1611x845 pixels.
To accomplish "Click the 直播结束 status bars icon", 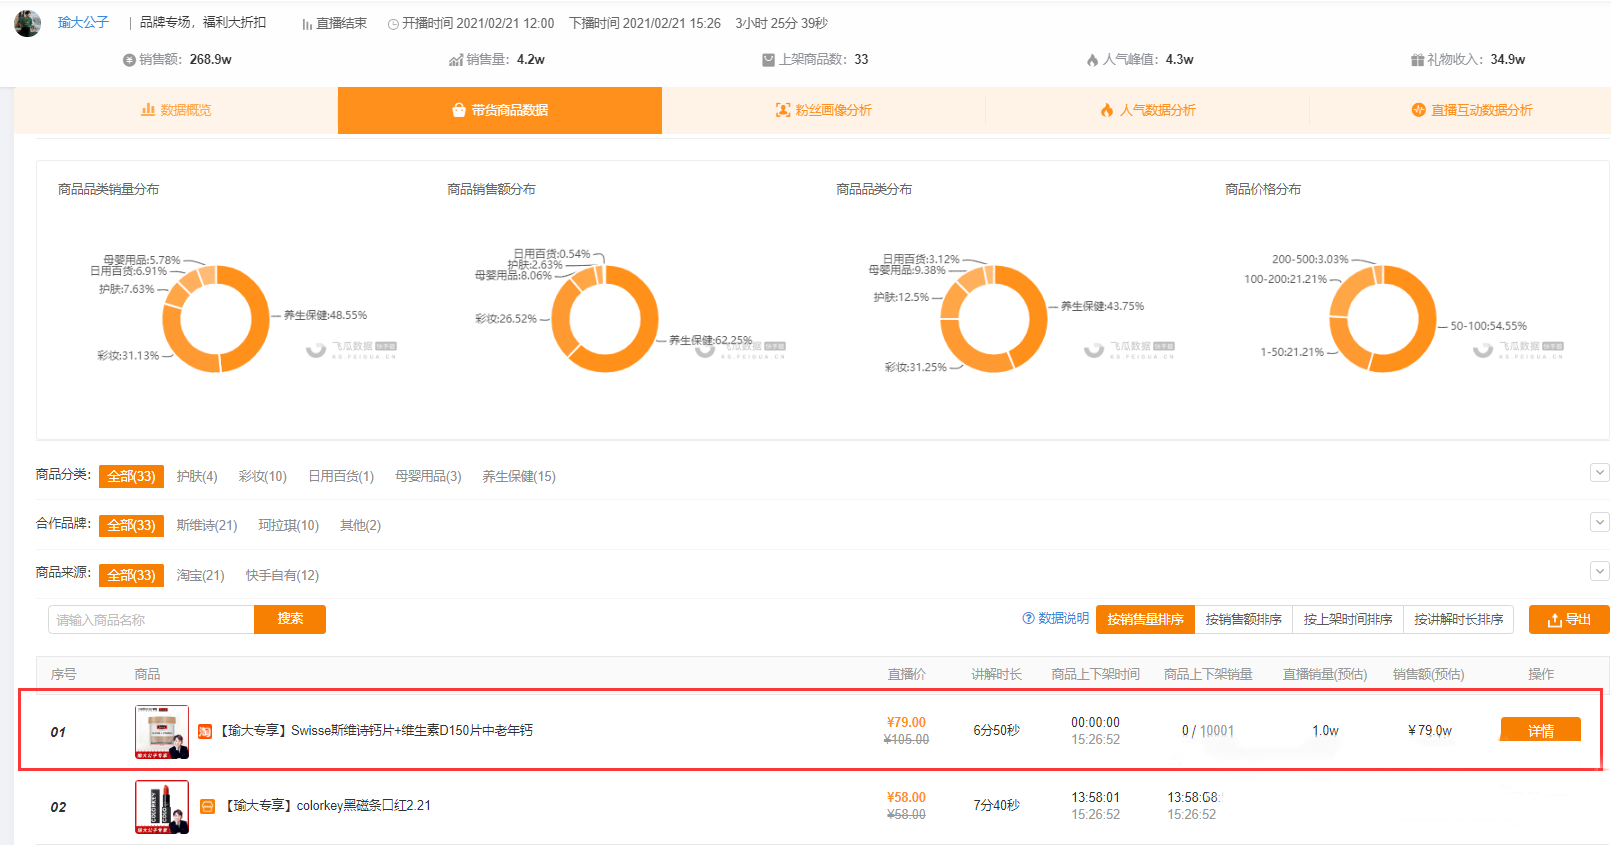I will [x=307, y=23].
